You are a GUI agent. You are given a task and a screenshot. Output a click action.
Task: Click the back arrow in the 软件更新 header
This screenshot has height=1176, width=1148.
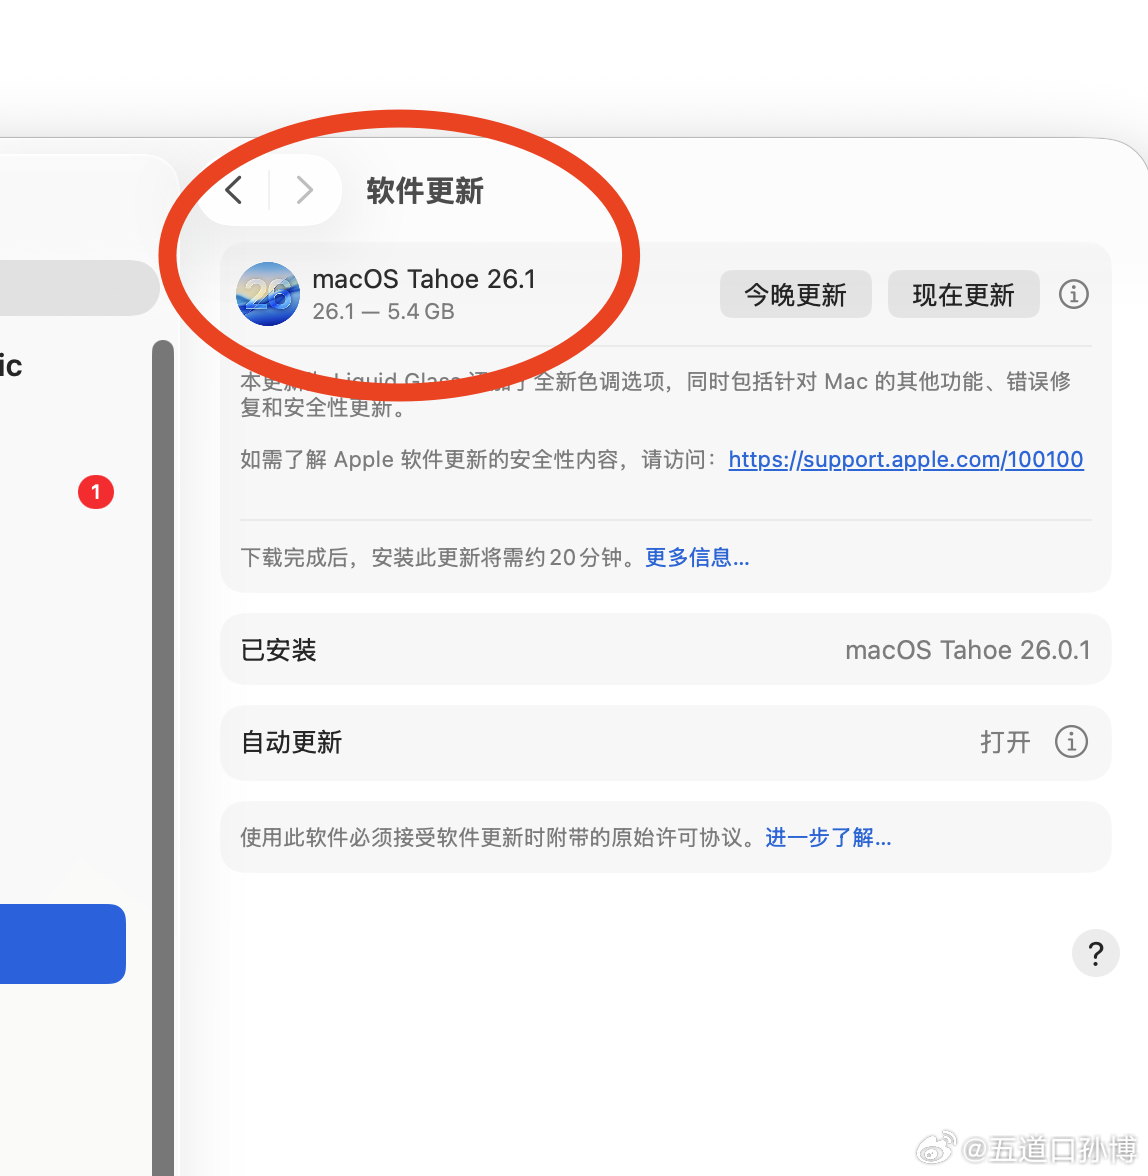pyautogui.click(x=233, y=190)
